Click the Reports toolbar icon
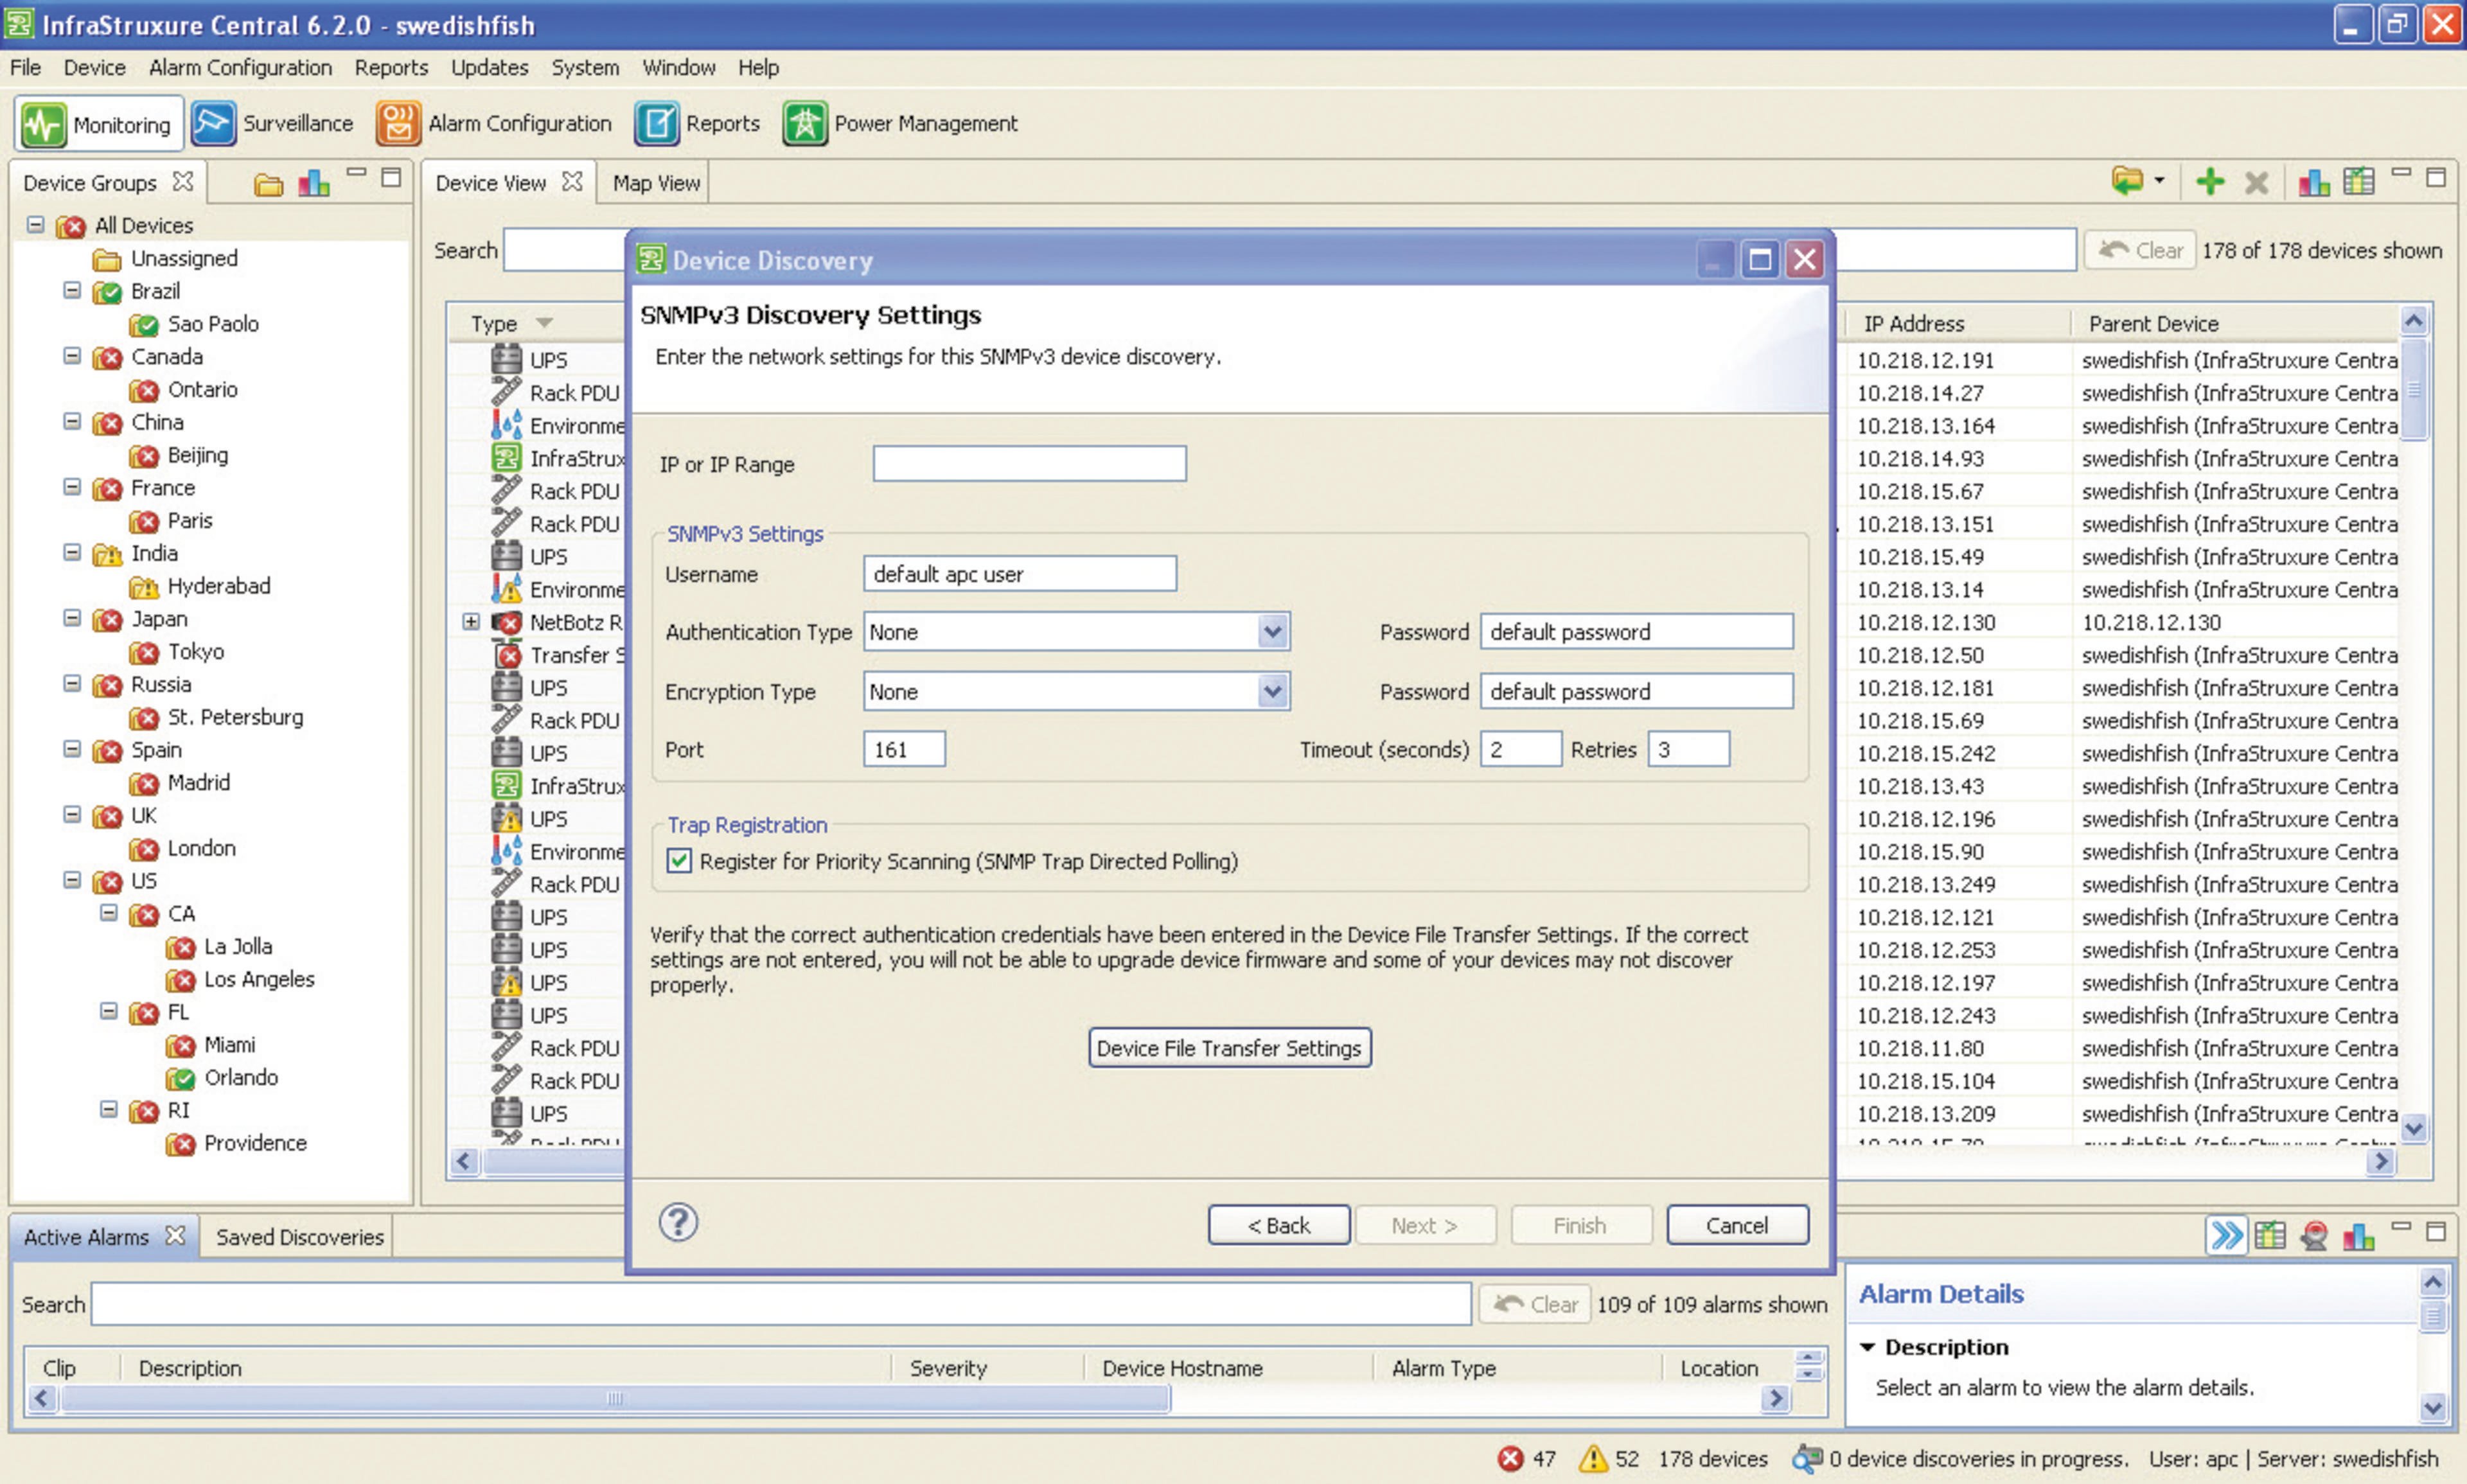Viewport: 2467px width, 1484px height. 656,123
